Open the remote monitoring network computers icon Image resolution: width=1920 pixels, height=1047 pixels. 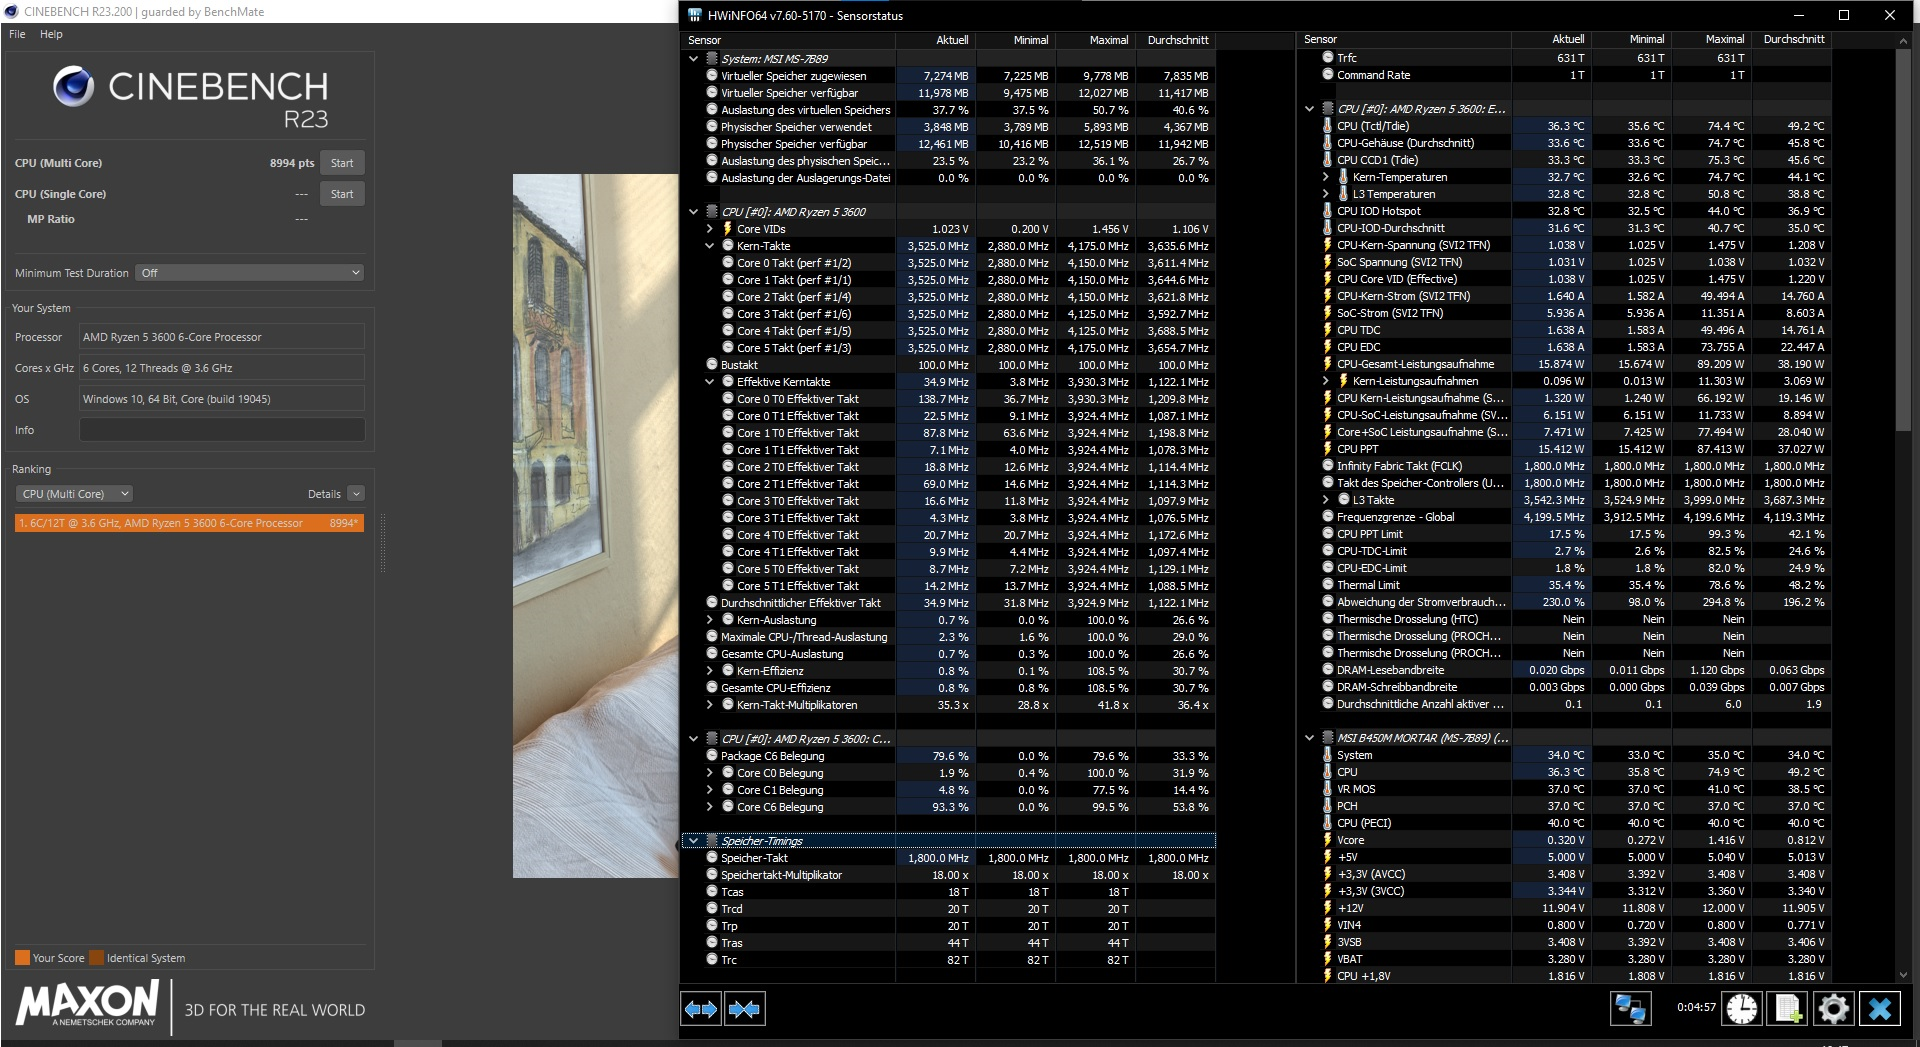coord(1630,1009)
